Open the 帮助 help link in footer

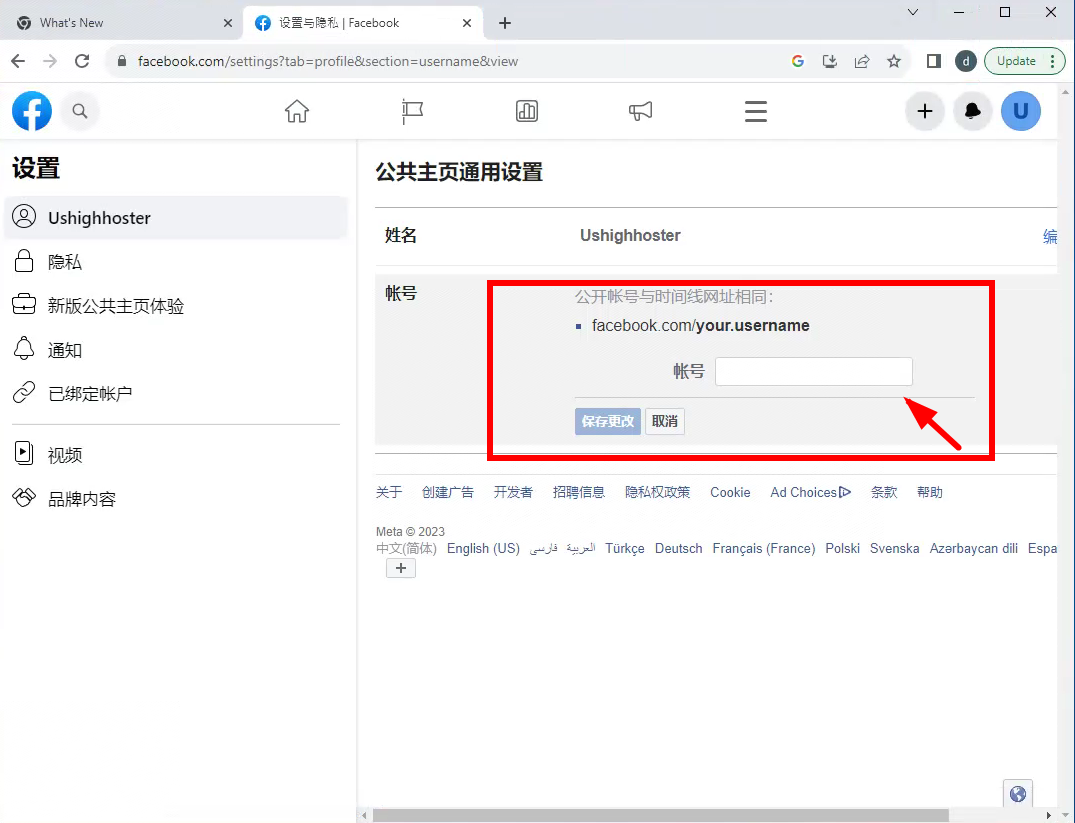coord(929,491)
